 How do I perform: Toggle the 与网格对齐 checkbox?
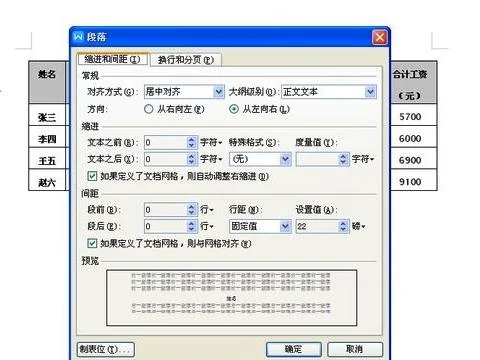(x=92, y=243)
